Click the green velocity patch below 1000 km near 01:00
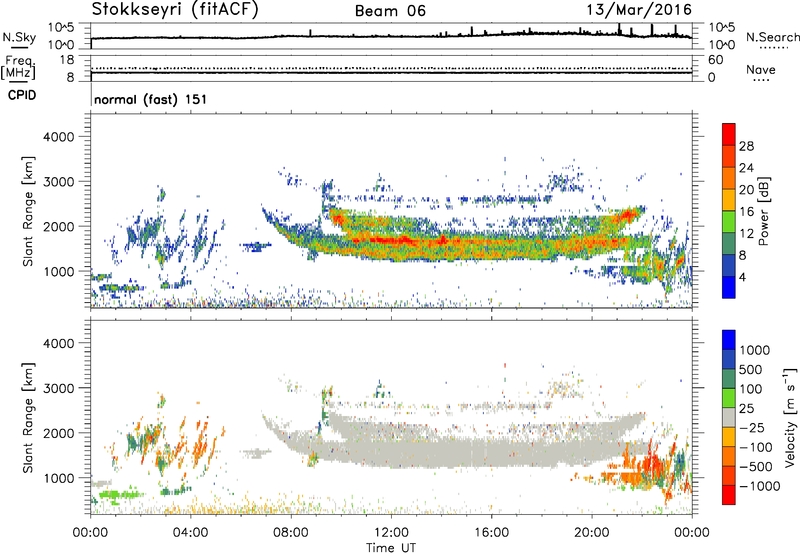 coord(120,495)
